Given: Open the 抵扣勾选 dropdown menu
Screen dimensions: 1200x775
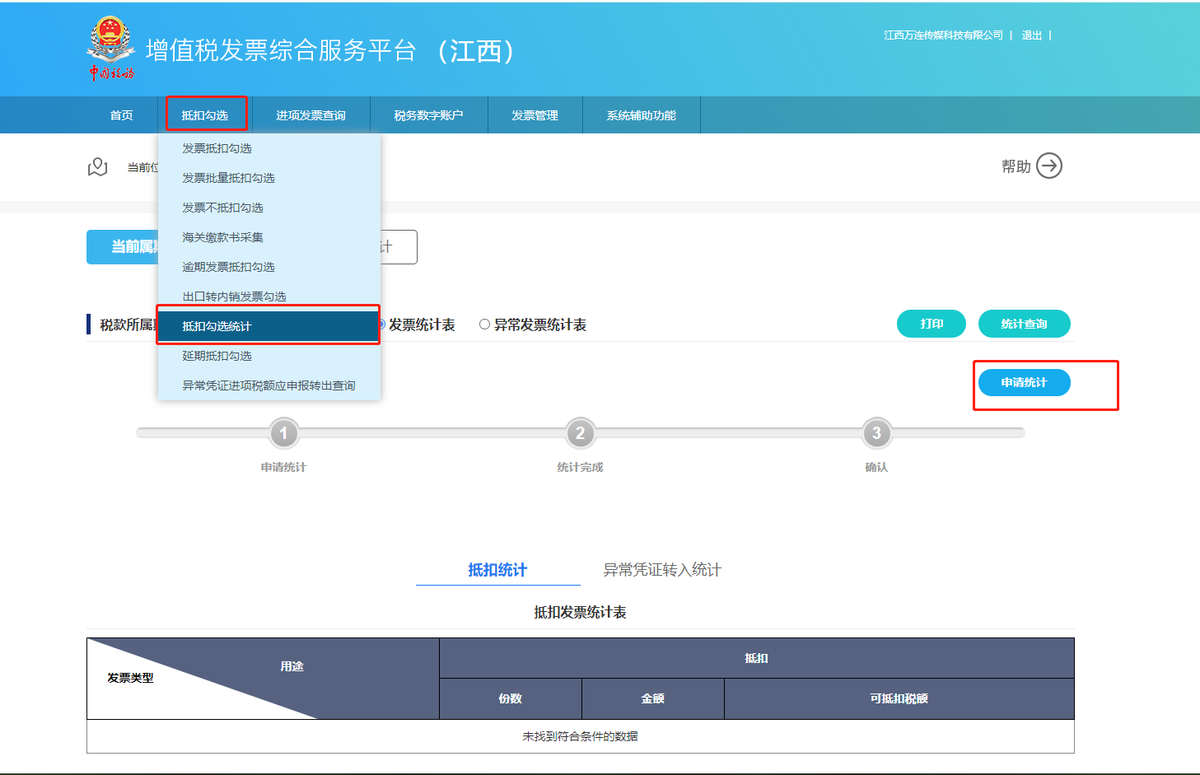Looking at the screenshot, I should point(205,115).
